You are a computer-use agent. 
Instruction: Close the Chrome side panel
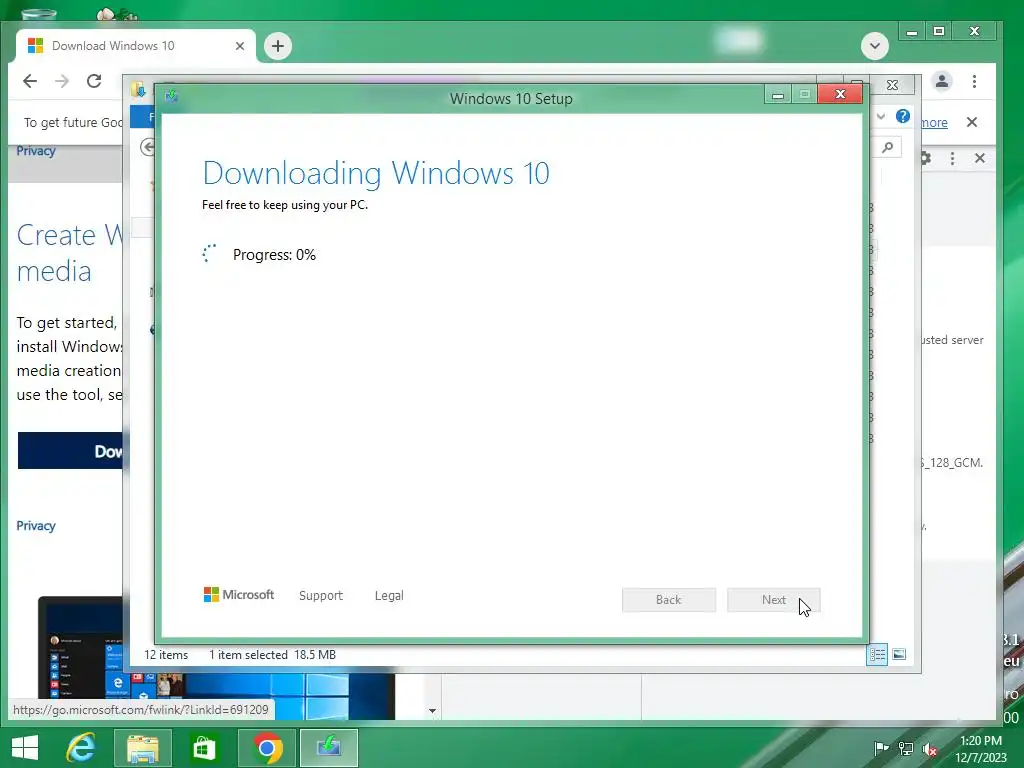[980, 158]
